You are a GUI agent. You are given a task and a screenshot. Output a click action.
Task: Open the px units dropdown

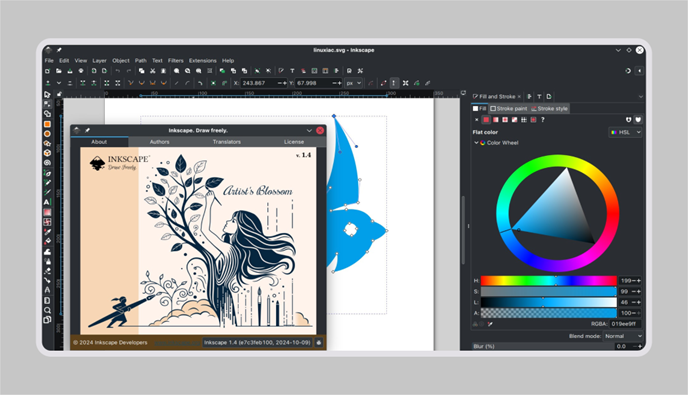click(354, 83)
